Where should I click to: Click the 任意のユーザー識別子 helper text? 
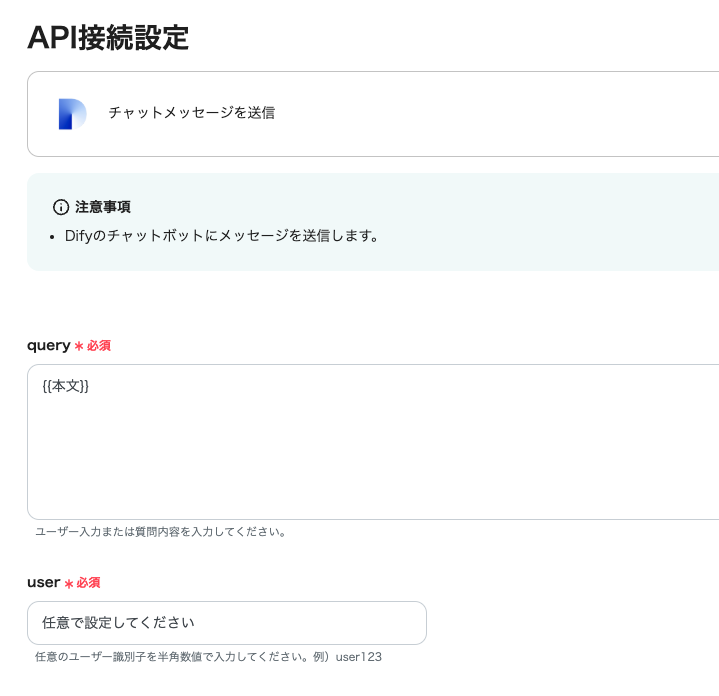(x=180, y=657)
